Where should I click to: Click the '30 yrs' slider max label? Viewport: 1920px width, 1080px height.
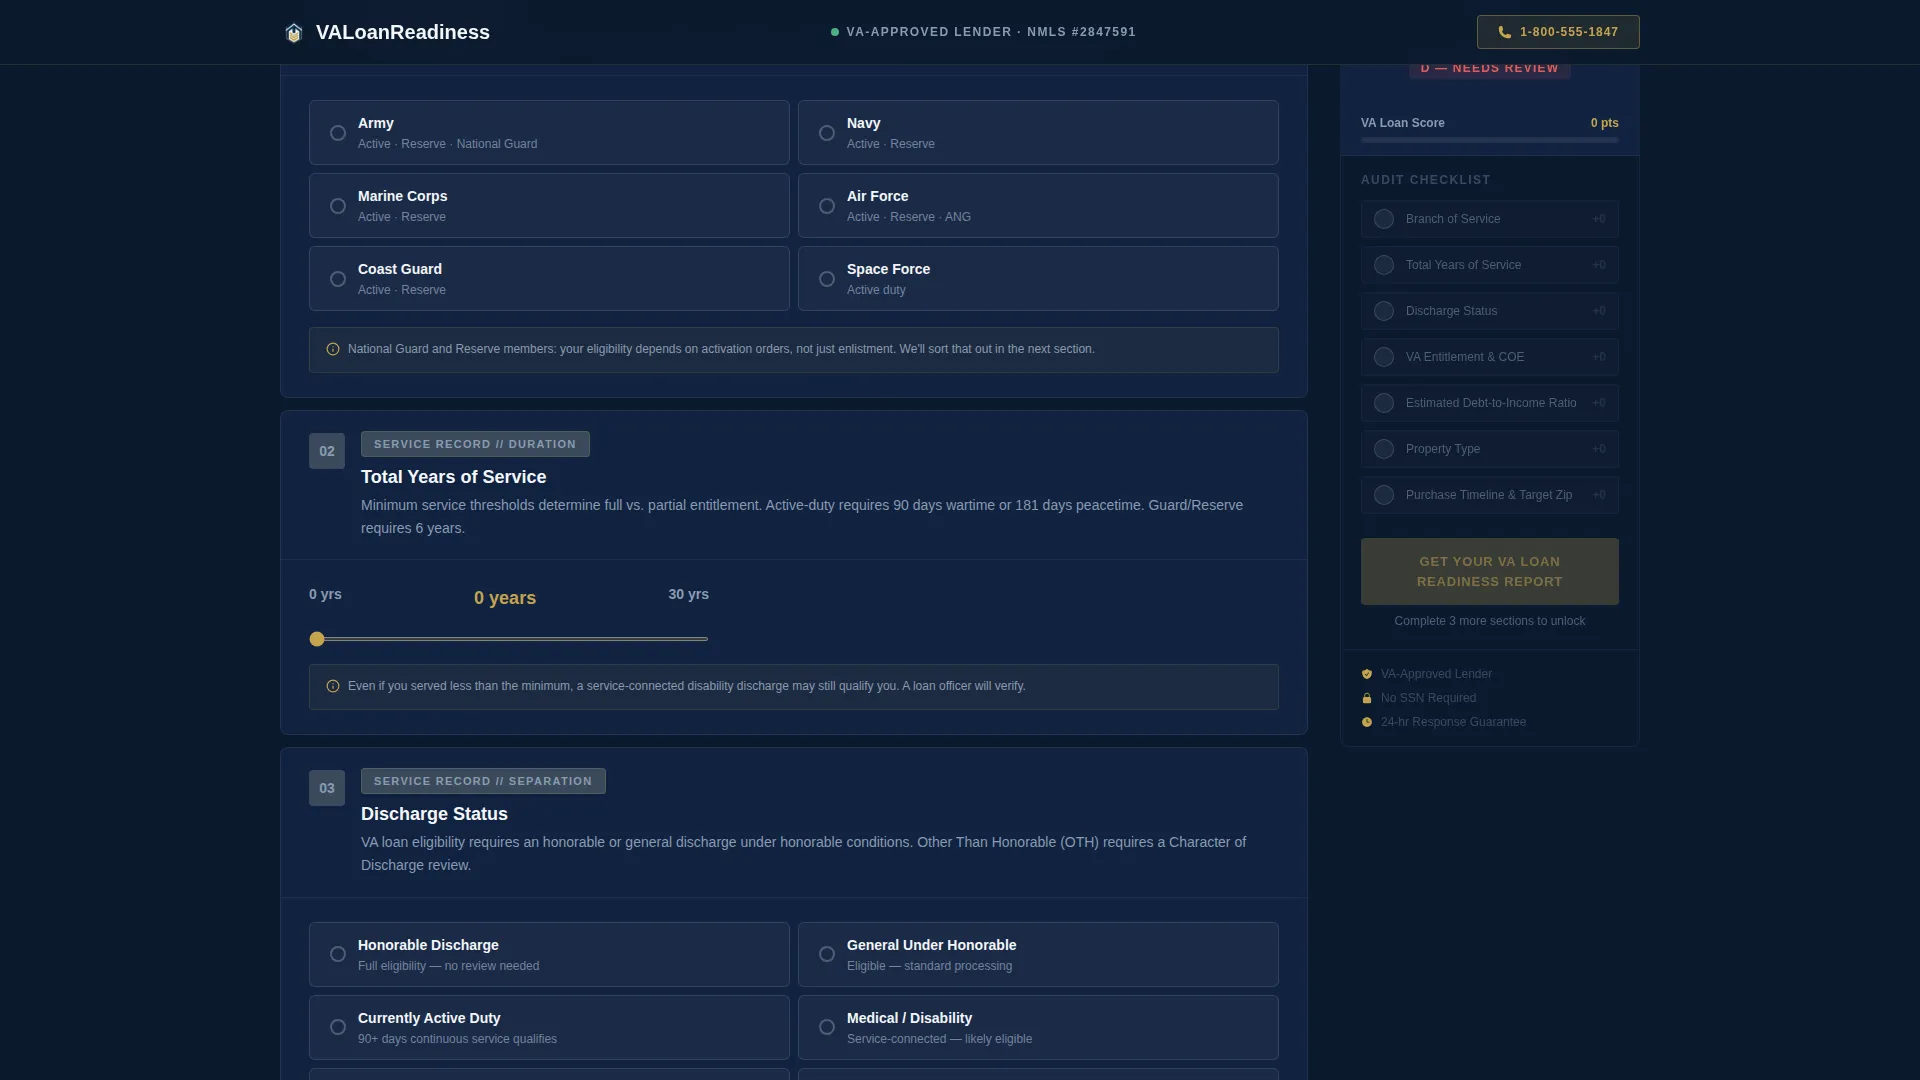coord(688,595)
